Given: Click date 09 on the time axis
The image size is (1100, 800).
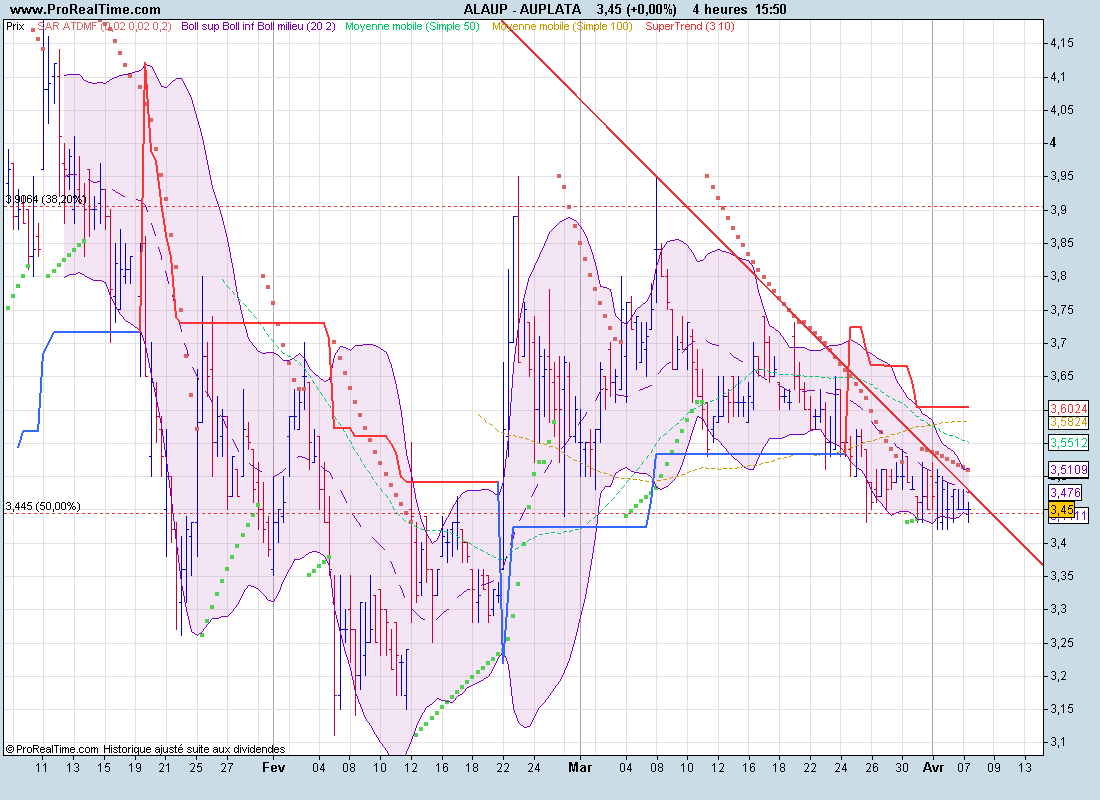Looking at the screenshot, I should pyautogui.click(x=994, y=768).
